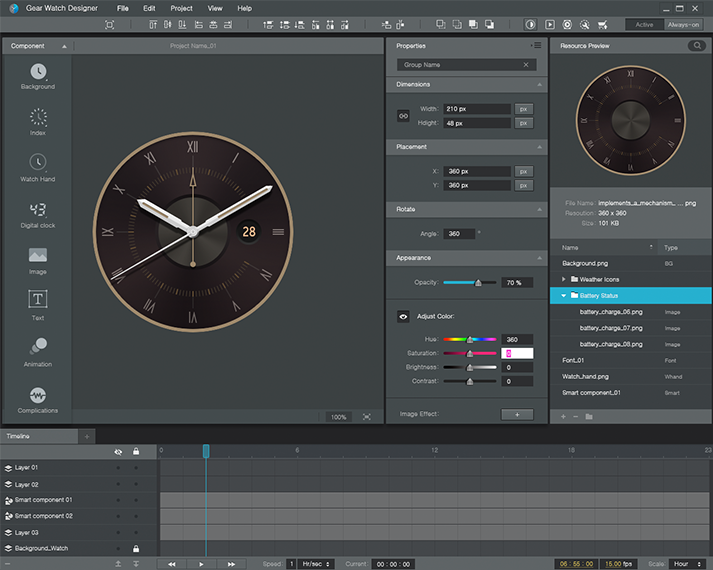Click the Resource Preview search icon

click(x=695, y=46)
